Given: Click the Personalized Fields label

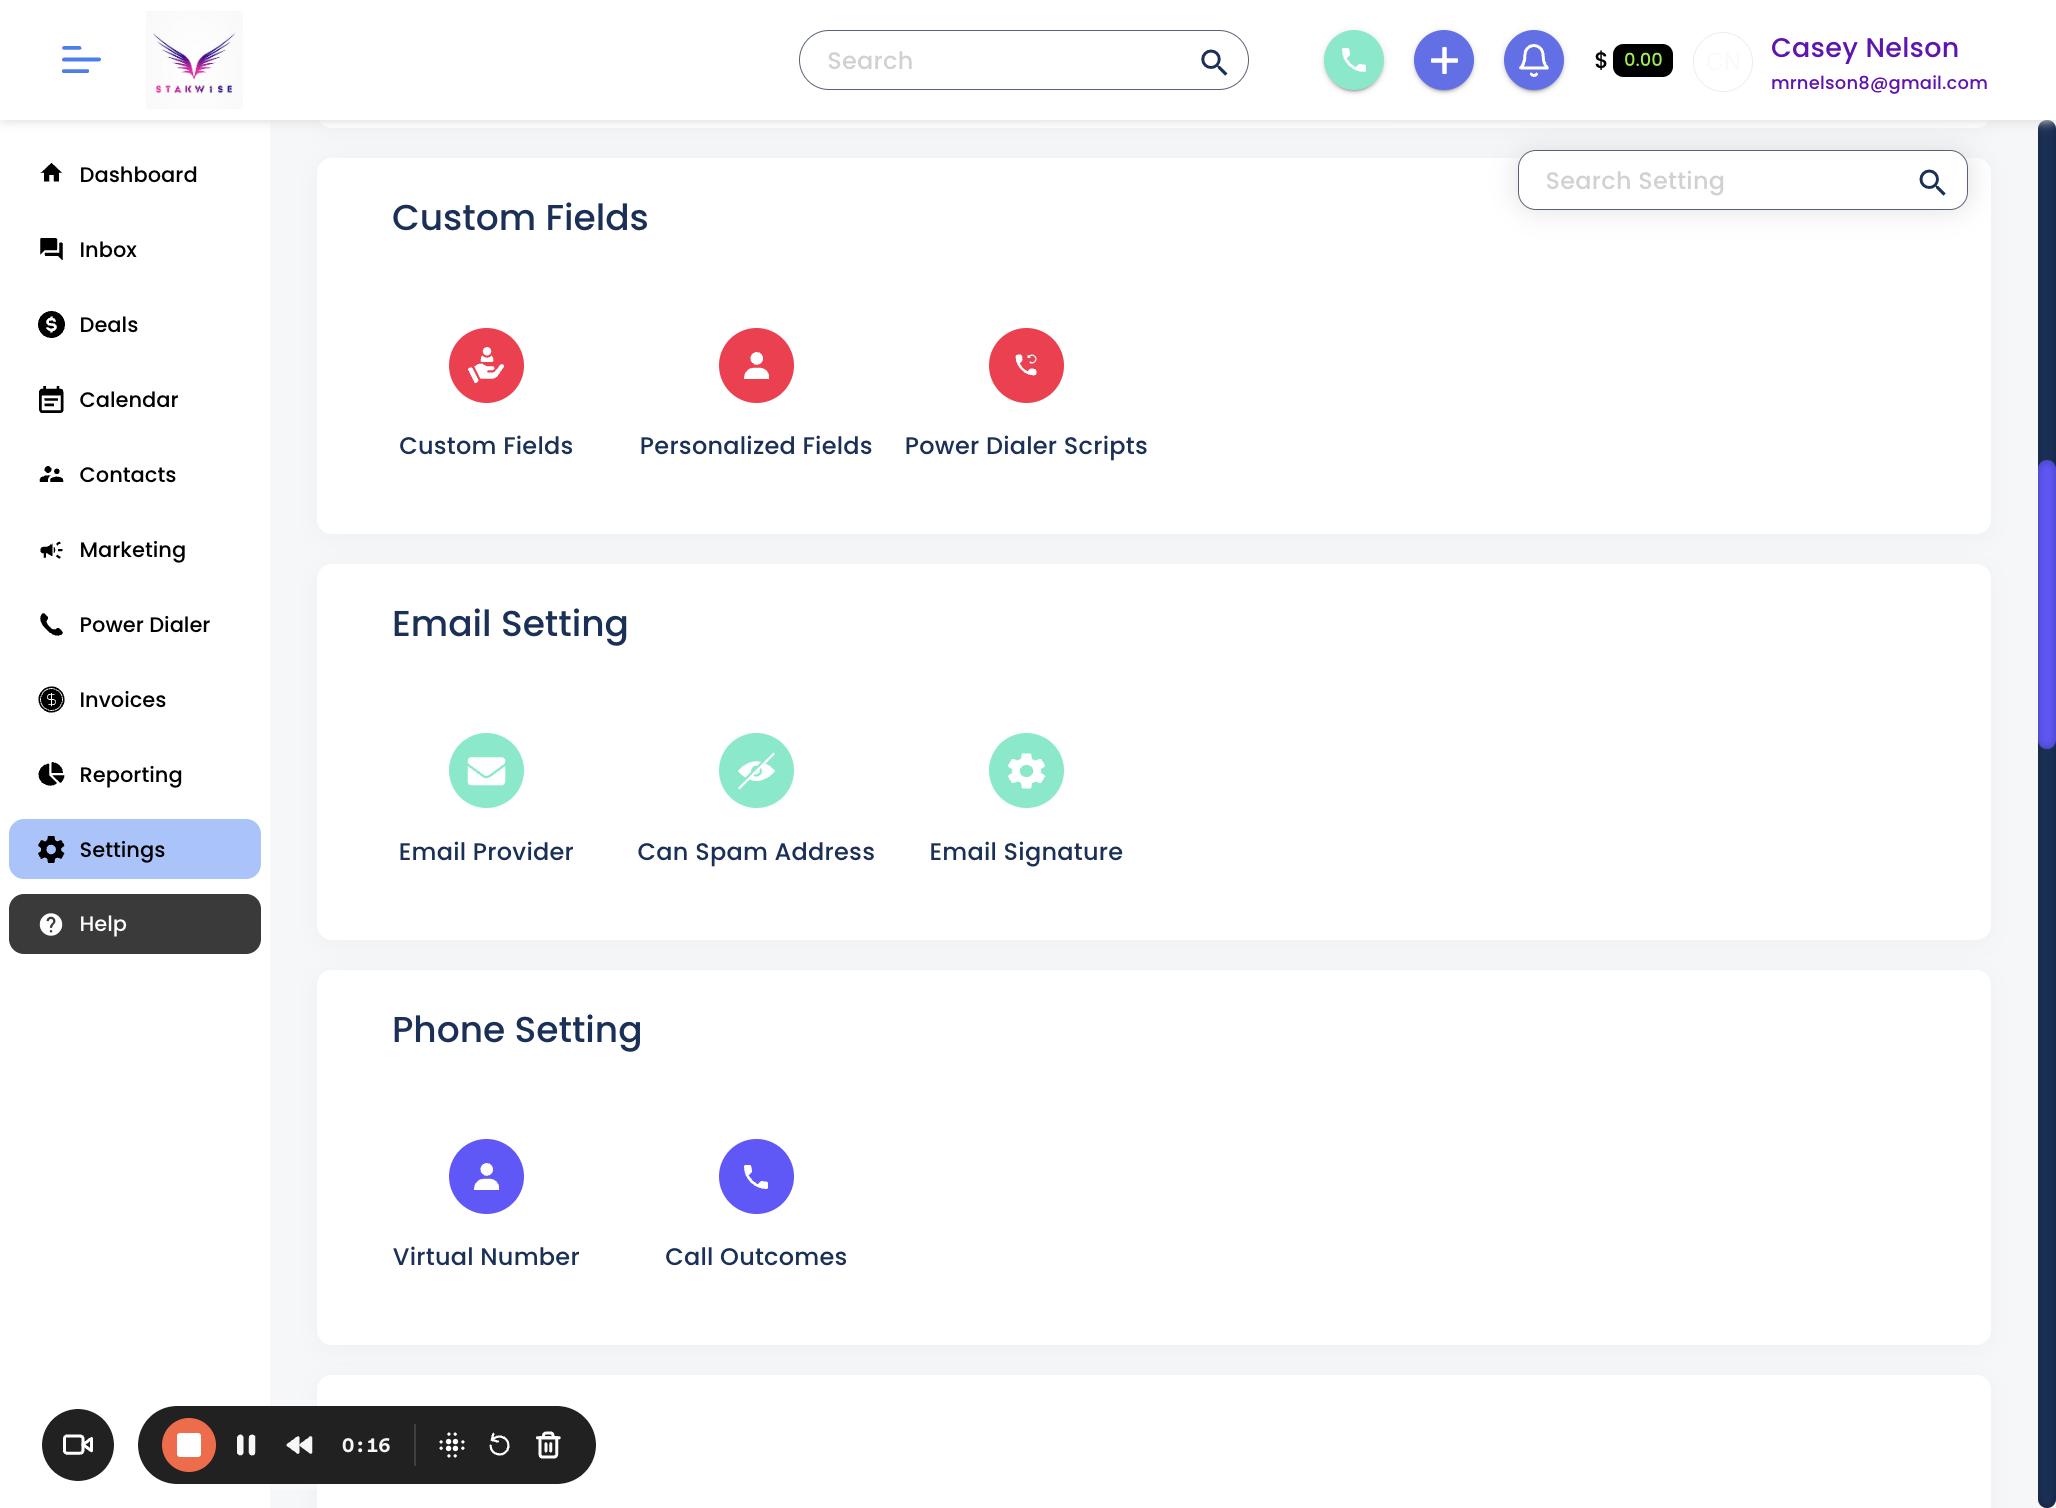Looking at the screenshot, I should pos(756,445).
